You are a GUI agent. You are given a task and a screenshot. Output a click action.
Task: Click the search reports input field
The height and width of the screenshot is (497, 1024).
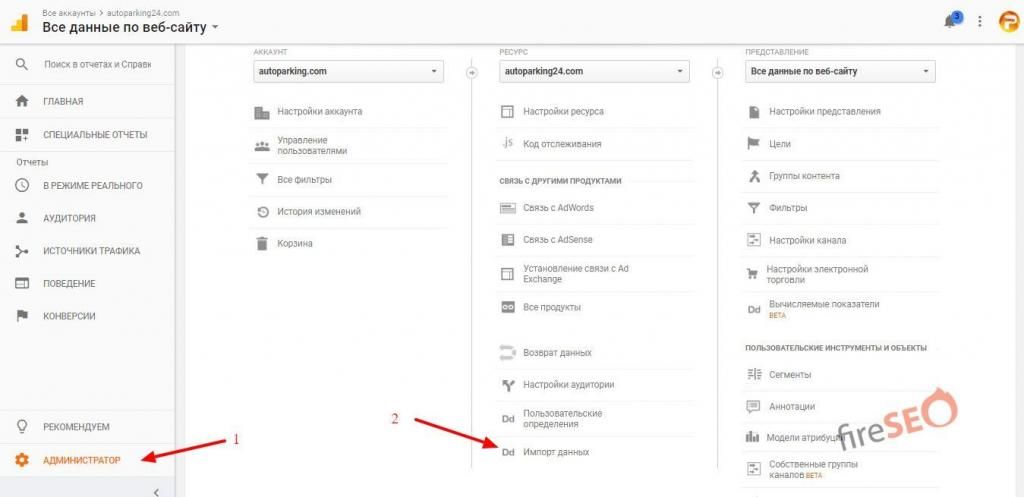(97, 64)
